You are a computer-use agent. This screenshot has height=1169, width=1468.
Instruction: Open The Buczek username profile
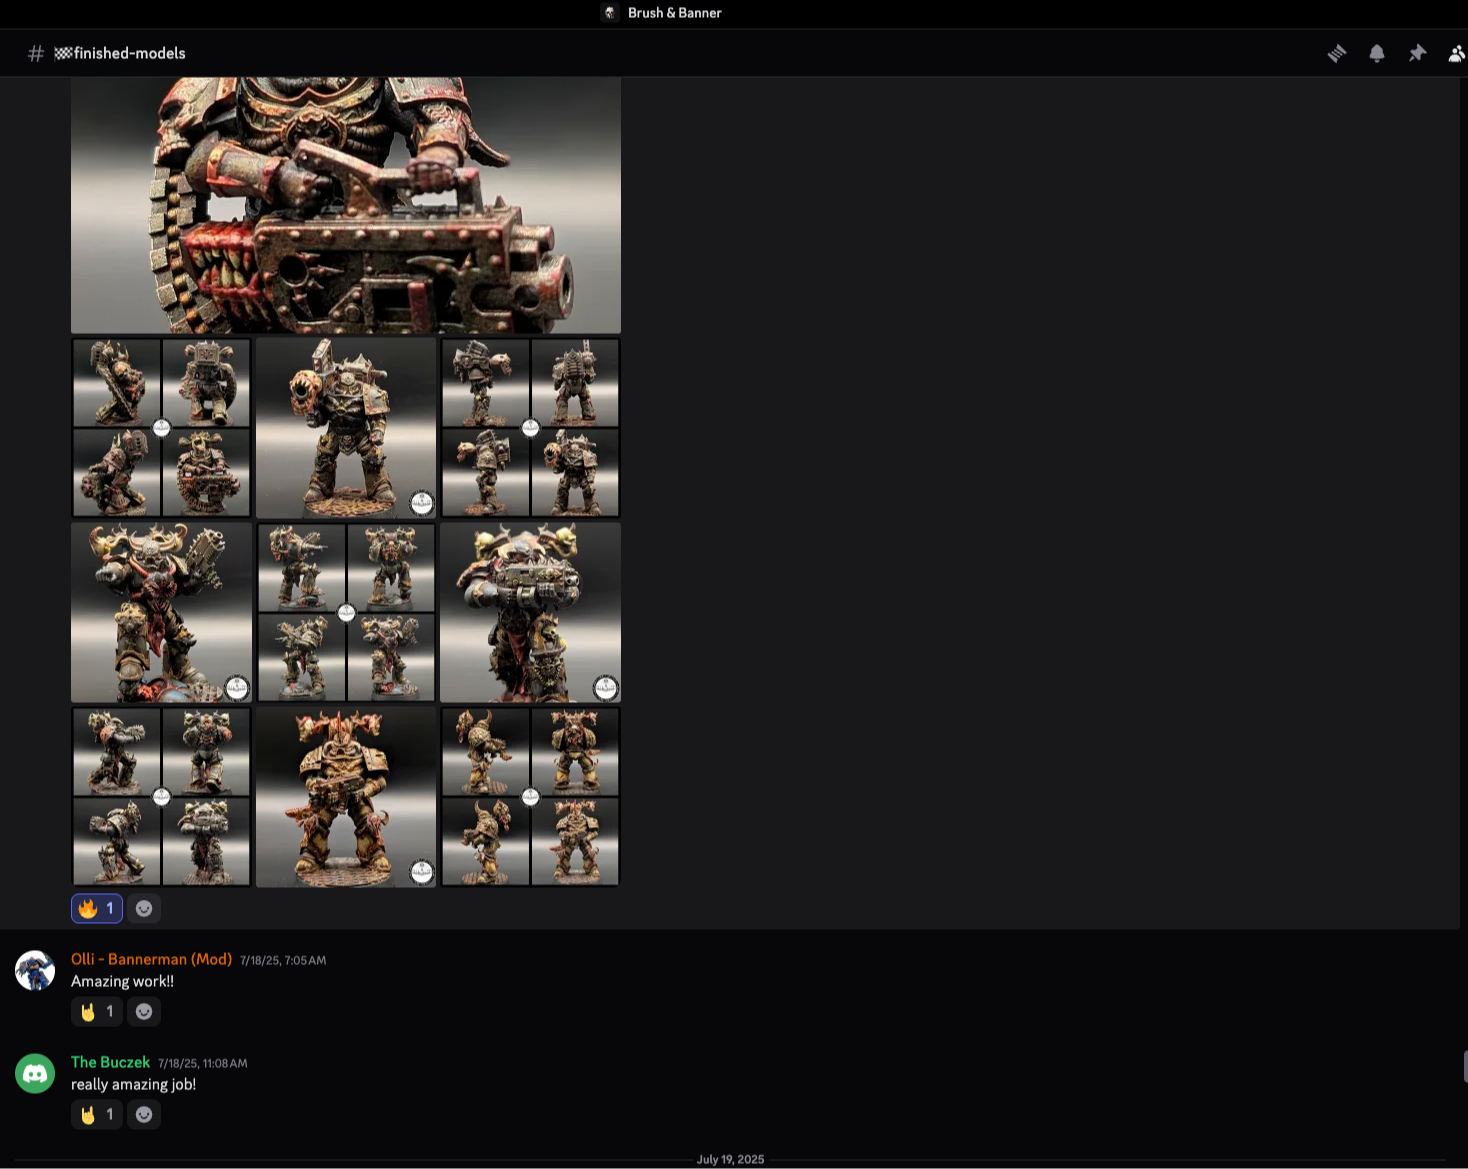[x=110, y=1062]
